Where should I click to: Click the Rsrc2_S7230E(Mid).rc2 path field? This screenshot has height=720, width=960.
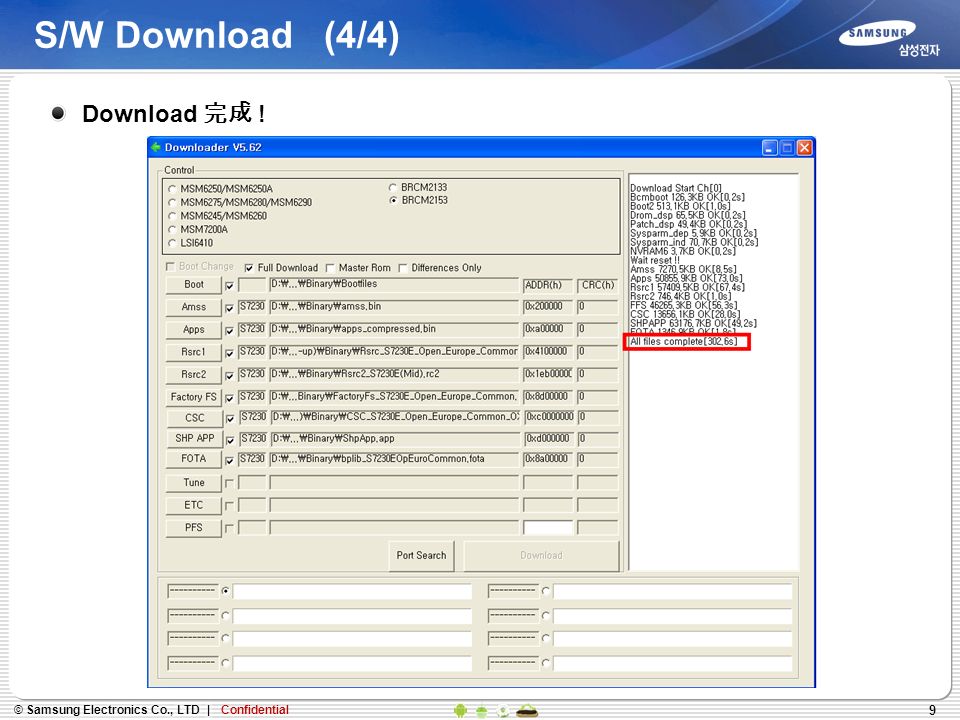click(x=394, y=374)
